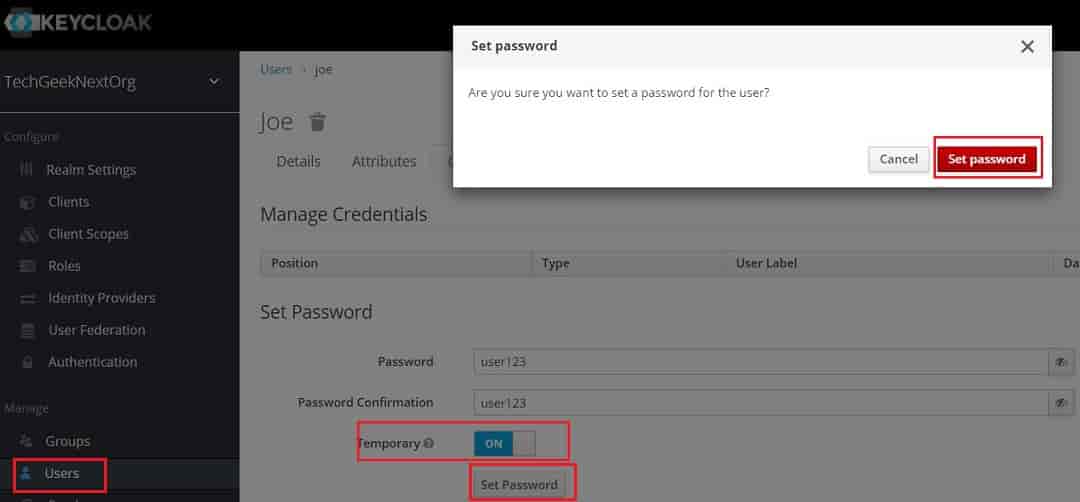Close the Set password dialog with X
1080x502 pixels.
coord(1027,47)
